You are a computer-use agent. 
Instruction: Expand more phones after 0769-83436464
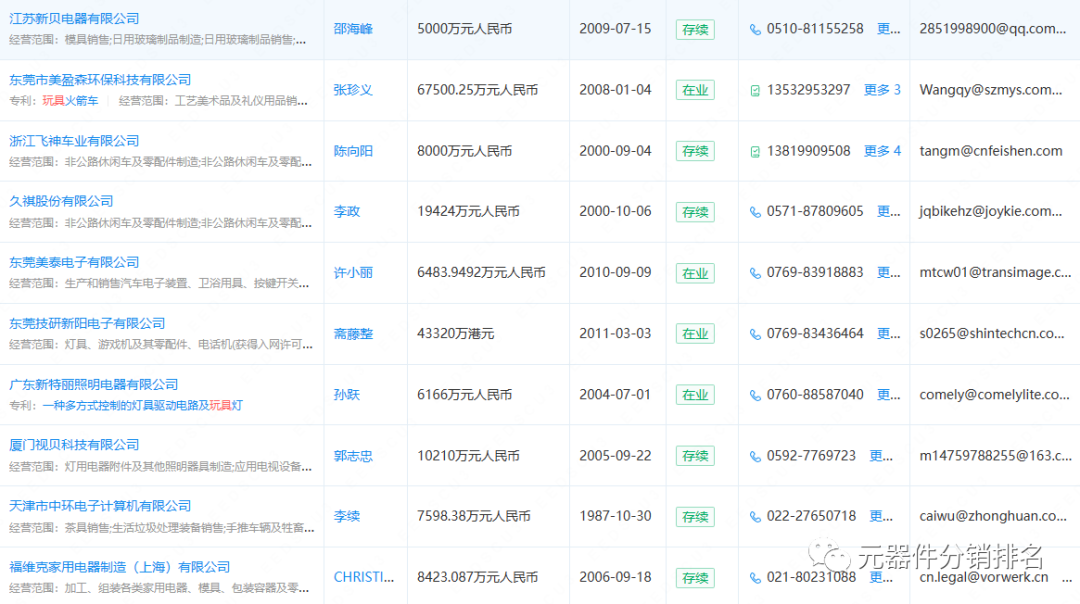pos(889,333)
